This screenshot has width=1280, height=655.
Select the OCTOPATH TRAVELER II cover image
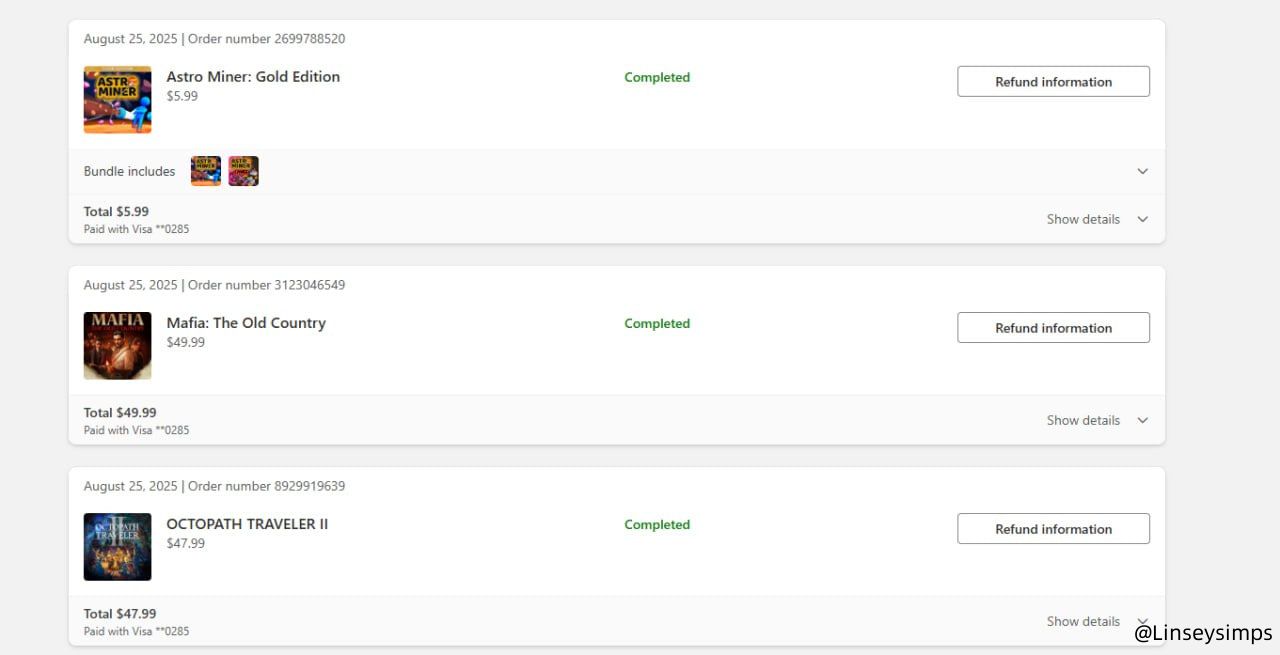pyautogui.click(x=117, y=547)
